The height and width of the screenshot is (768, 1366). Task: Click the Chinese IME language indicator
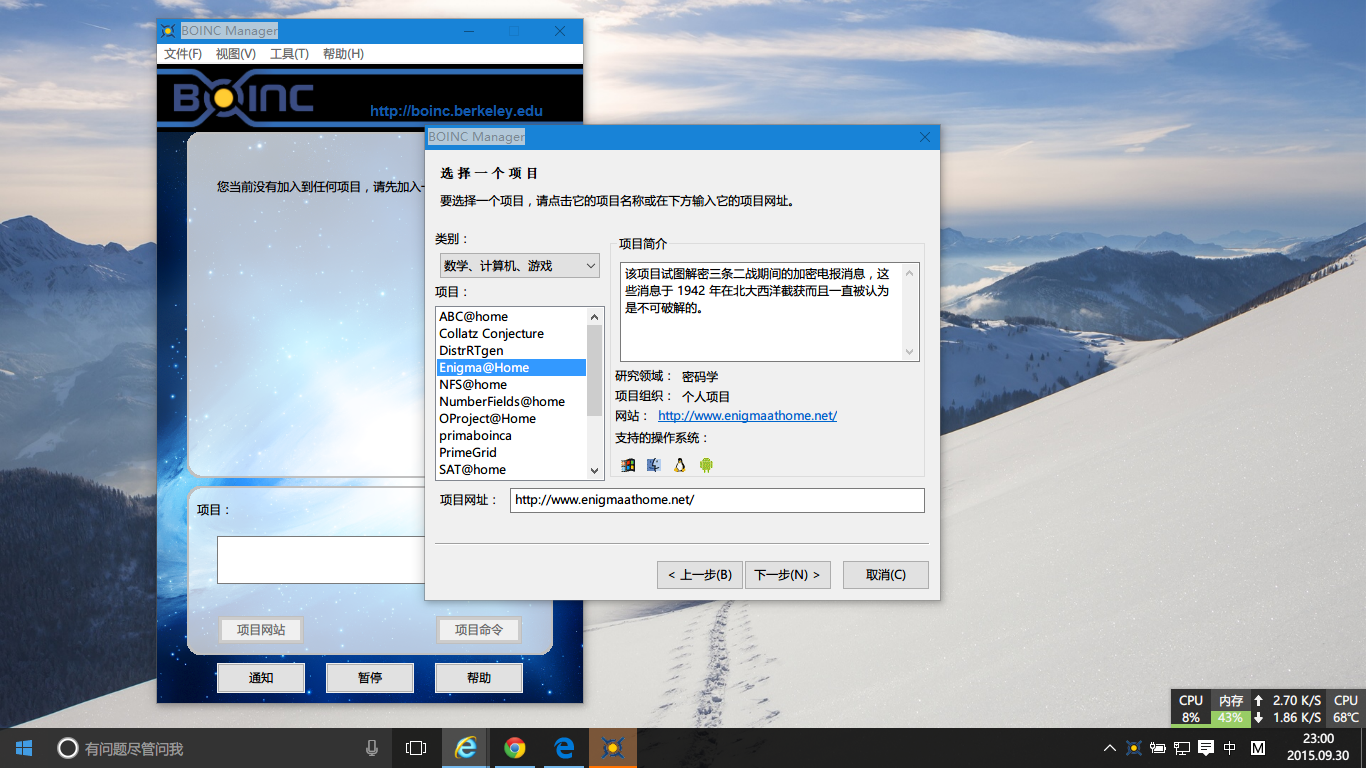1230,748
